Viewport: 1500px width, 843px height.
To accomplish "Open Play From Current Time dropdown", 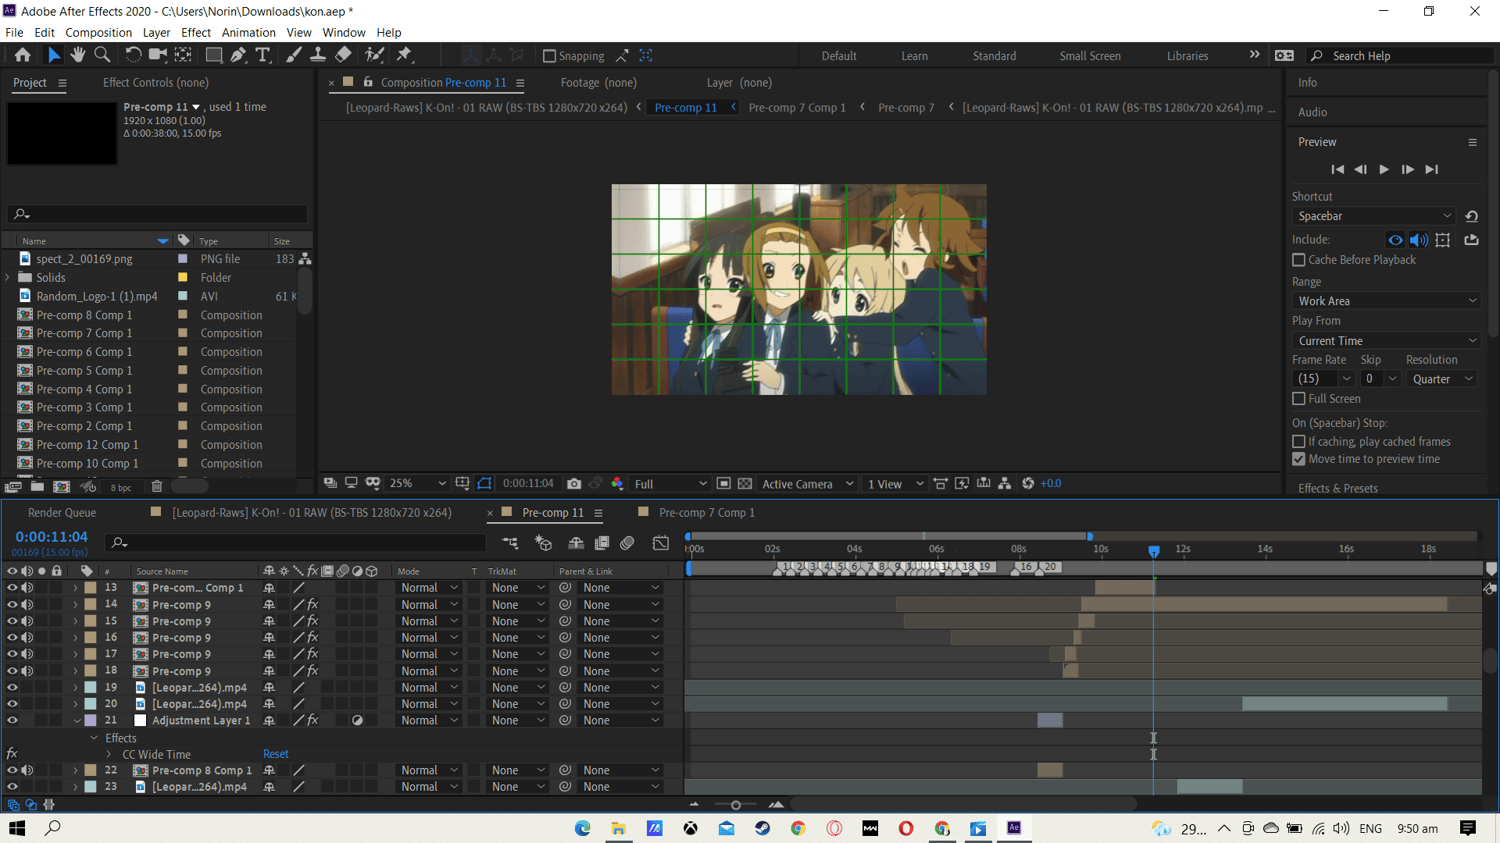I will [x=1386, y=341].
